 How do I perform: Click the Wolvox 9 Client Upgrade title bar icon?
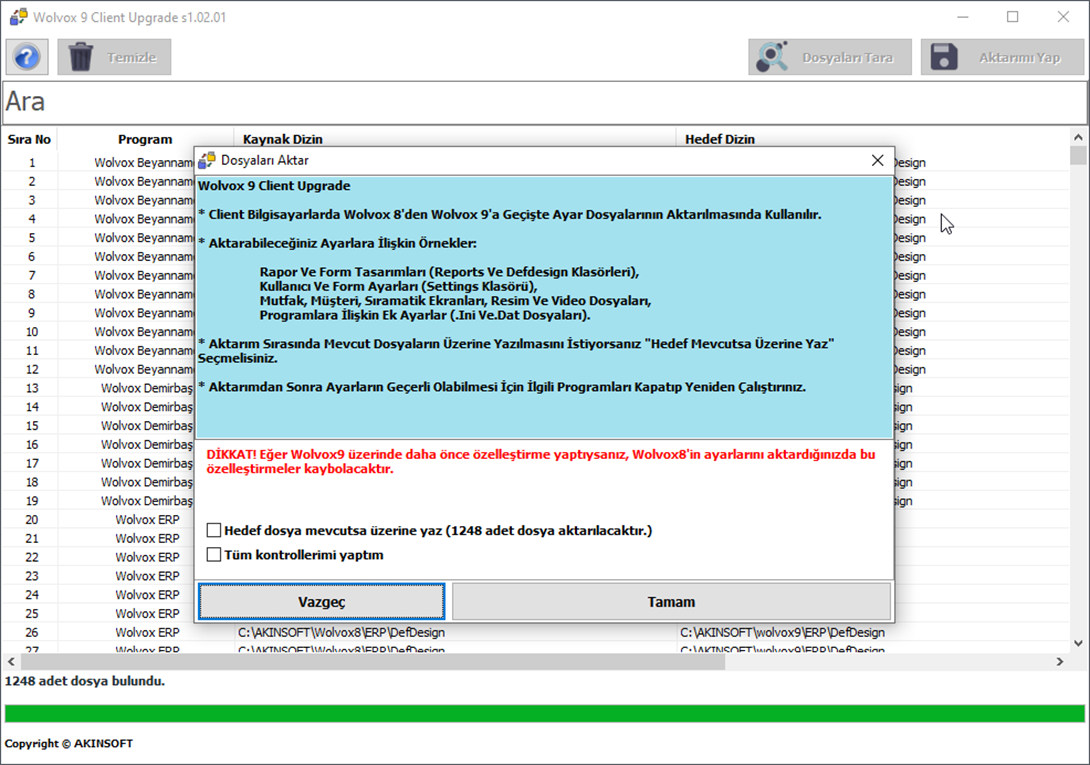point(18,17)
